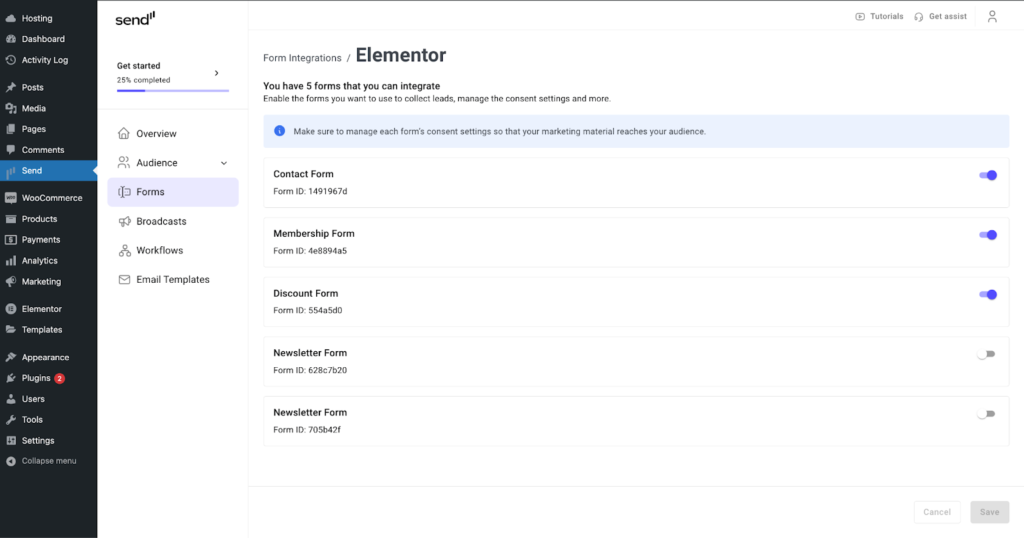Open Get started arrow chevron

(x=217, y=73)
